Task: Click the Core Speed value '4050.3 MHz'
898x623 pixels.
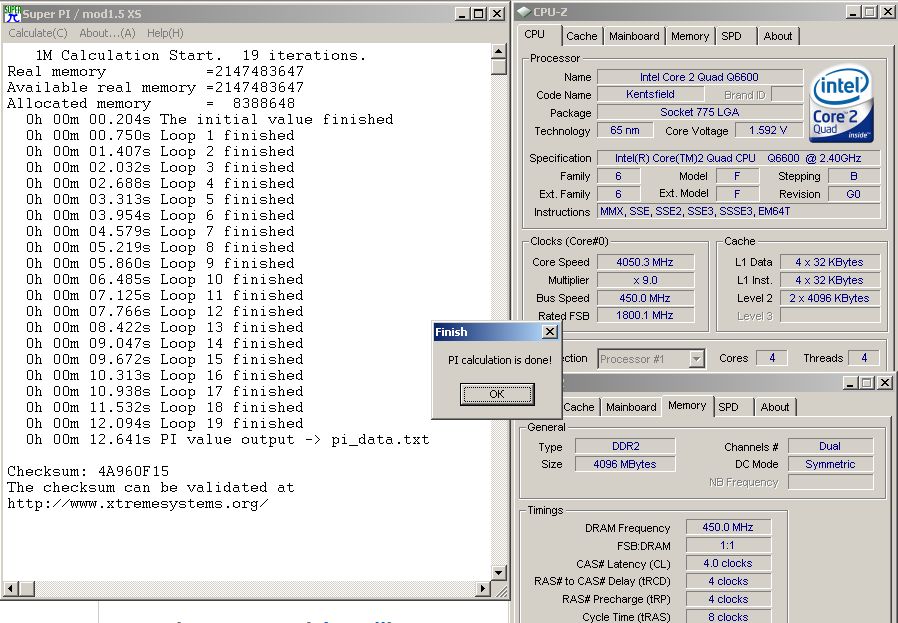Action: [645, 262]
